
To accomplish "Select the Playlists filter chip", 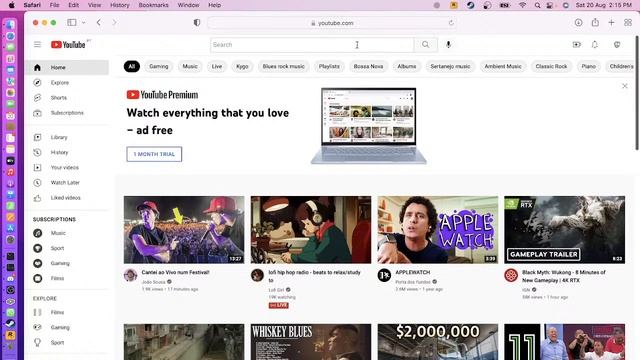I will (x=329, y=66).
